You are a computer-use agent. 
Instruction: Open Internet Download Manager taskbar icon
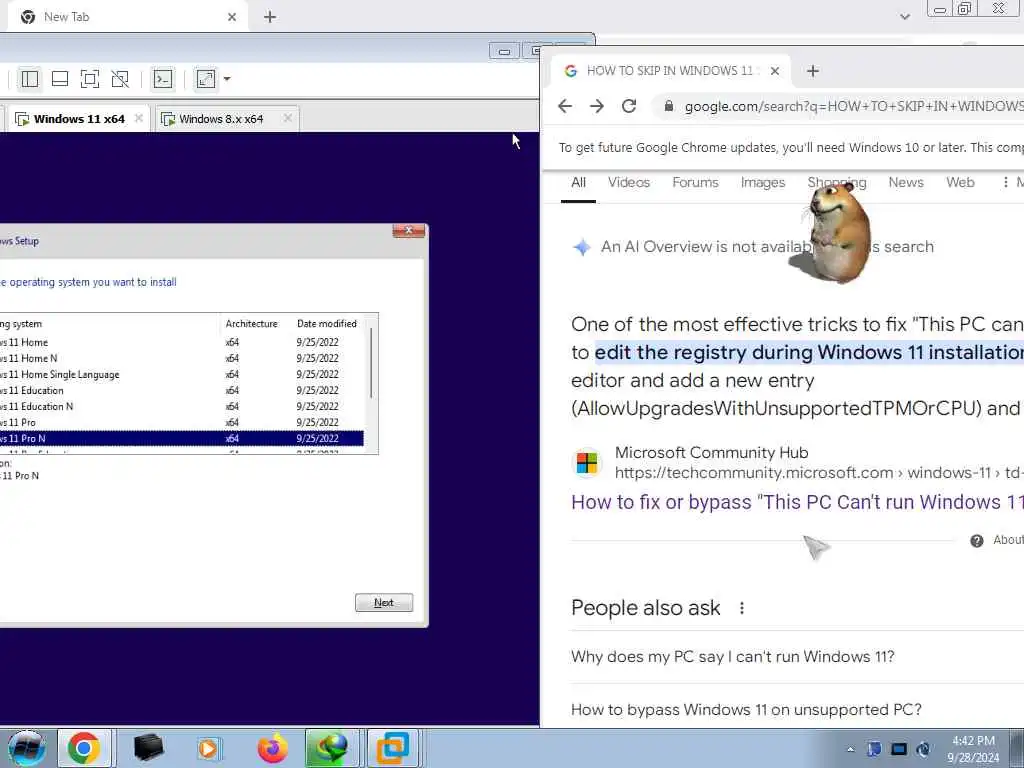330,748
